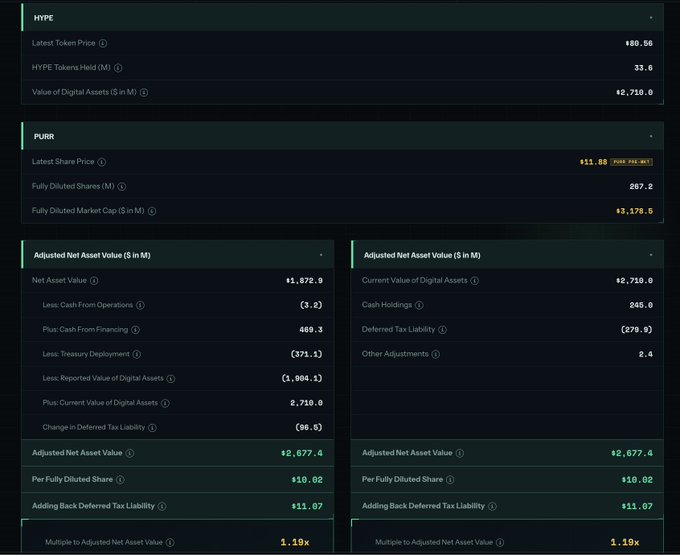Click info icon for Change in Deferred Tax Liability
This screenshot has height=555, width=680.
click(152, 428)
